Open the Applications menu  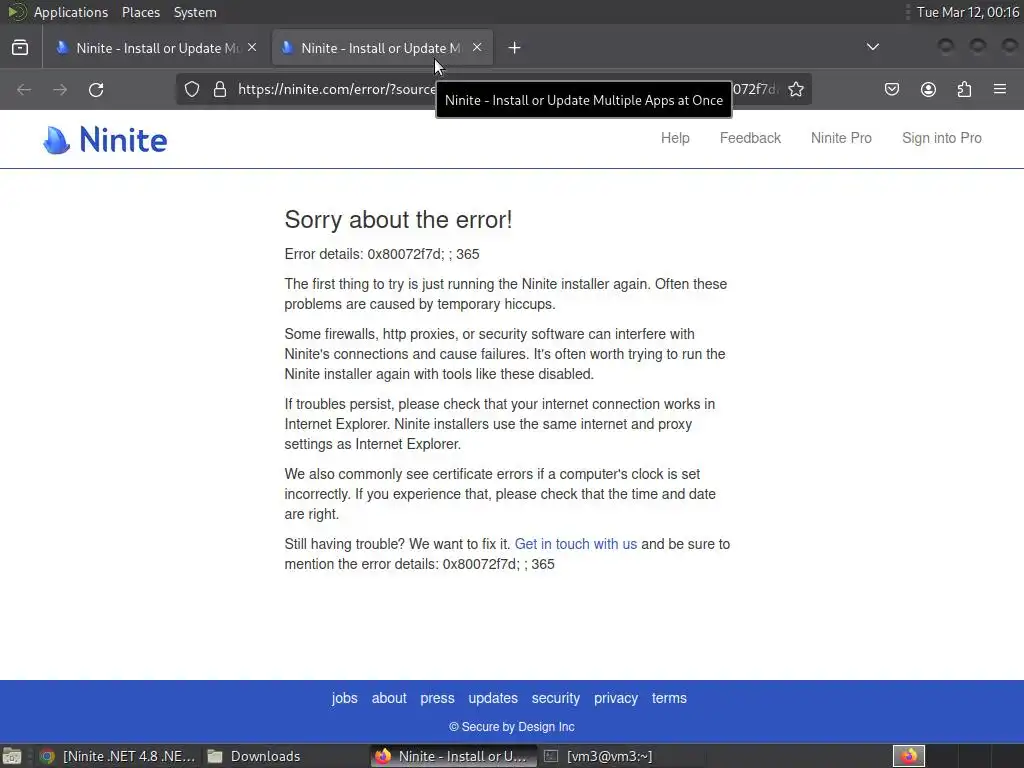pos(71,12)
